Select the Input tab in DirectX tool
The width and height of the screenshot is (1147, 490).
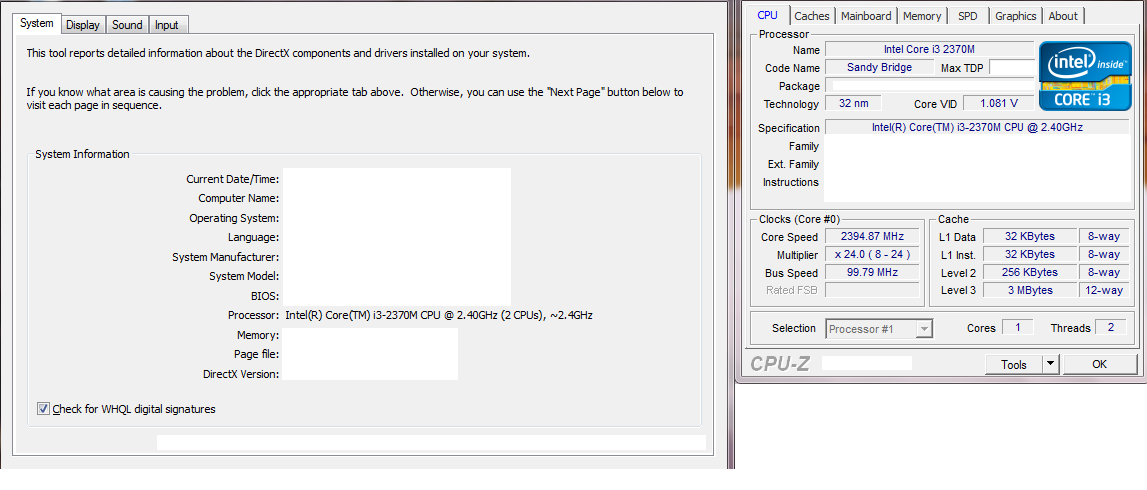pos(167,25)
